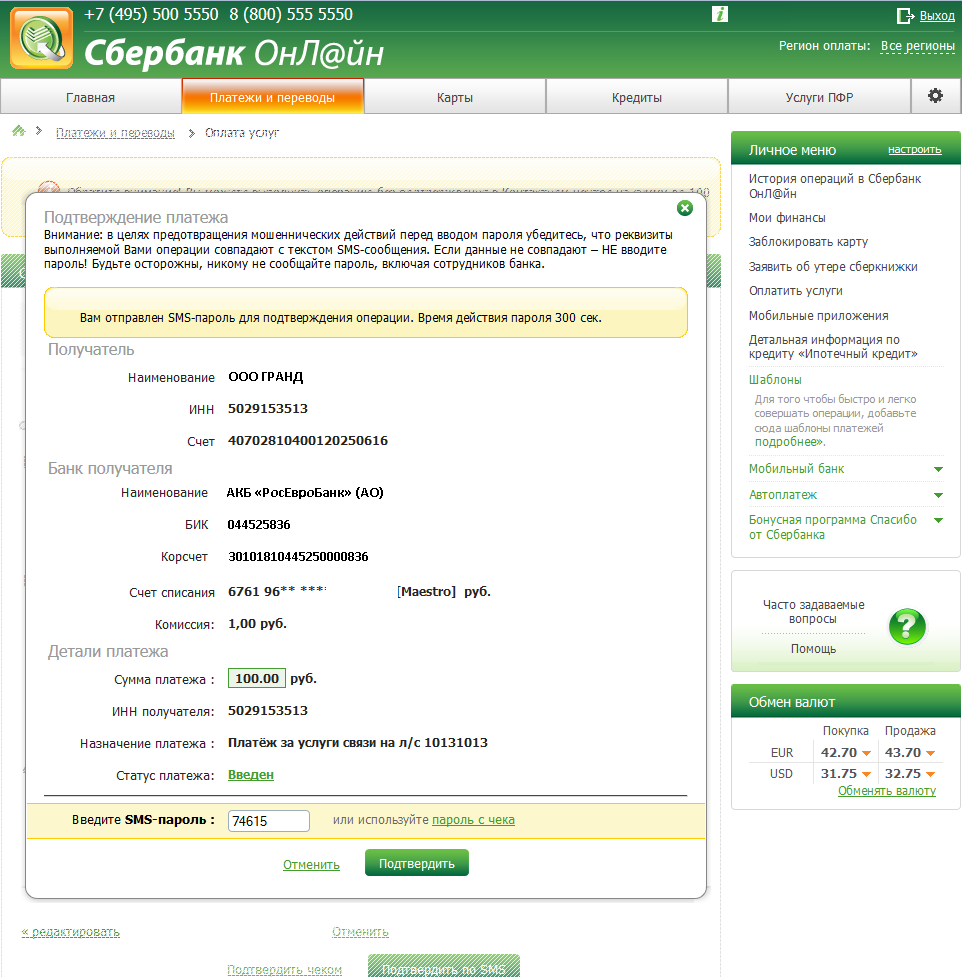Open Бонусная программа Спасибо от Сбербанка
The width and height of the screenshot is (962, 979).
pyautogui.click(x=833, y=527)
